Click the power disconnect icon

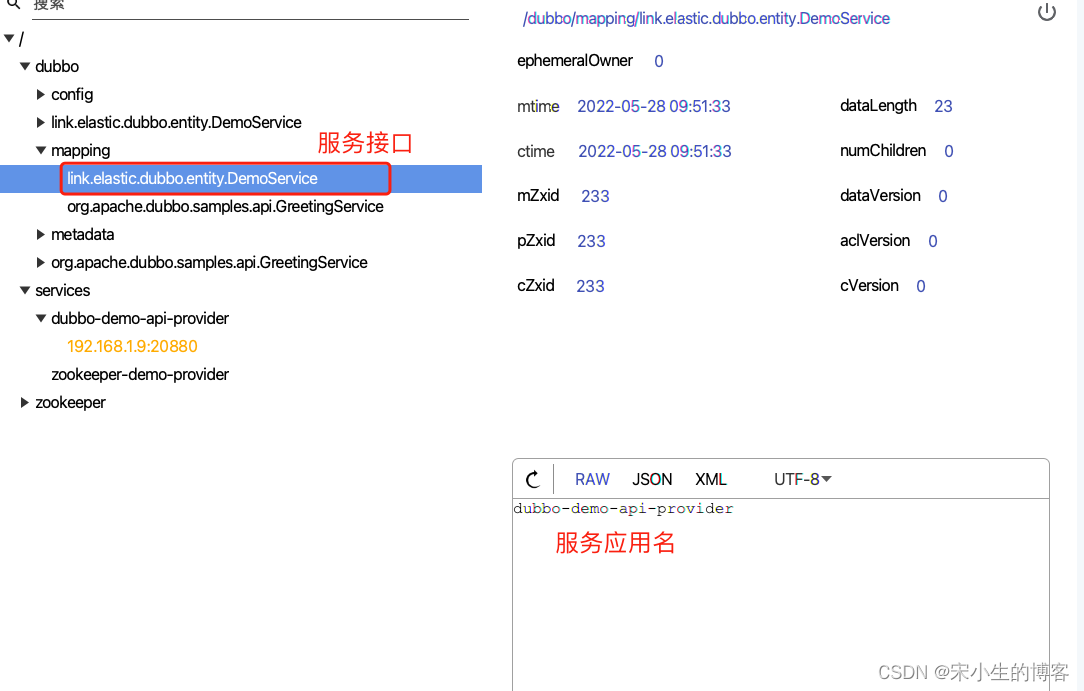tap(1047, 13)
